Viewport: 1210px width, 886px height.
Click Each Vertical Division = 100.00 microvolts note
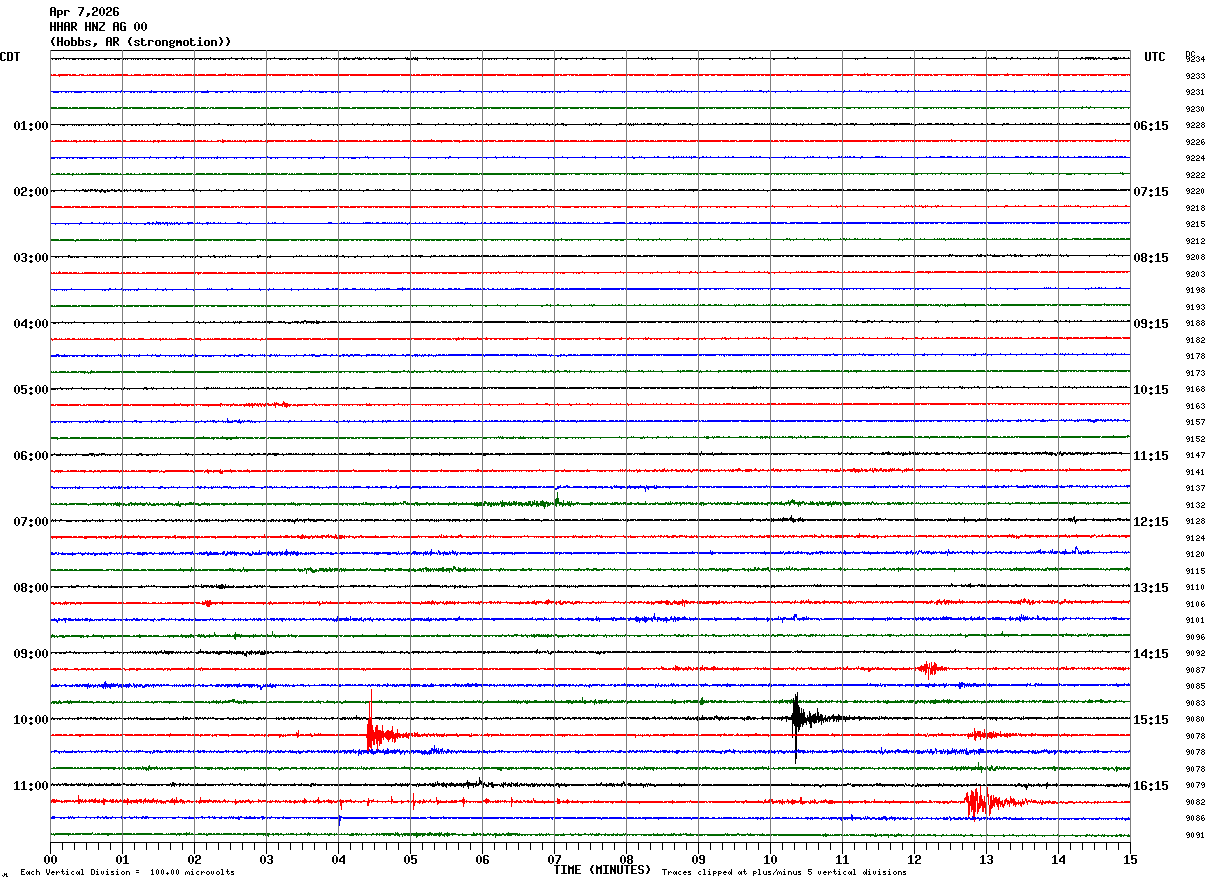(x=127, y=872)
